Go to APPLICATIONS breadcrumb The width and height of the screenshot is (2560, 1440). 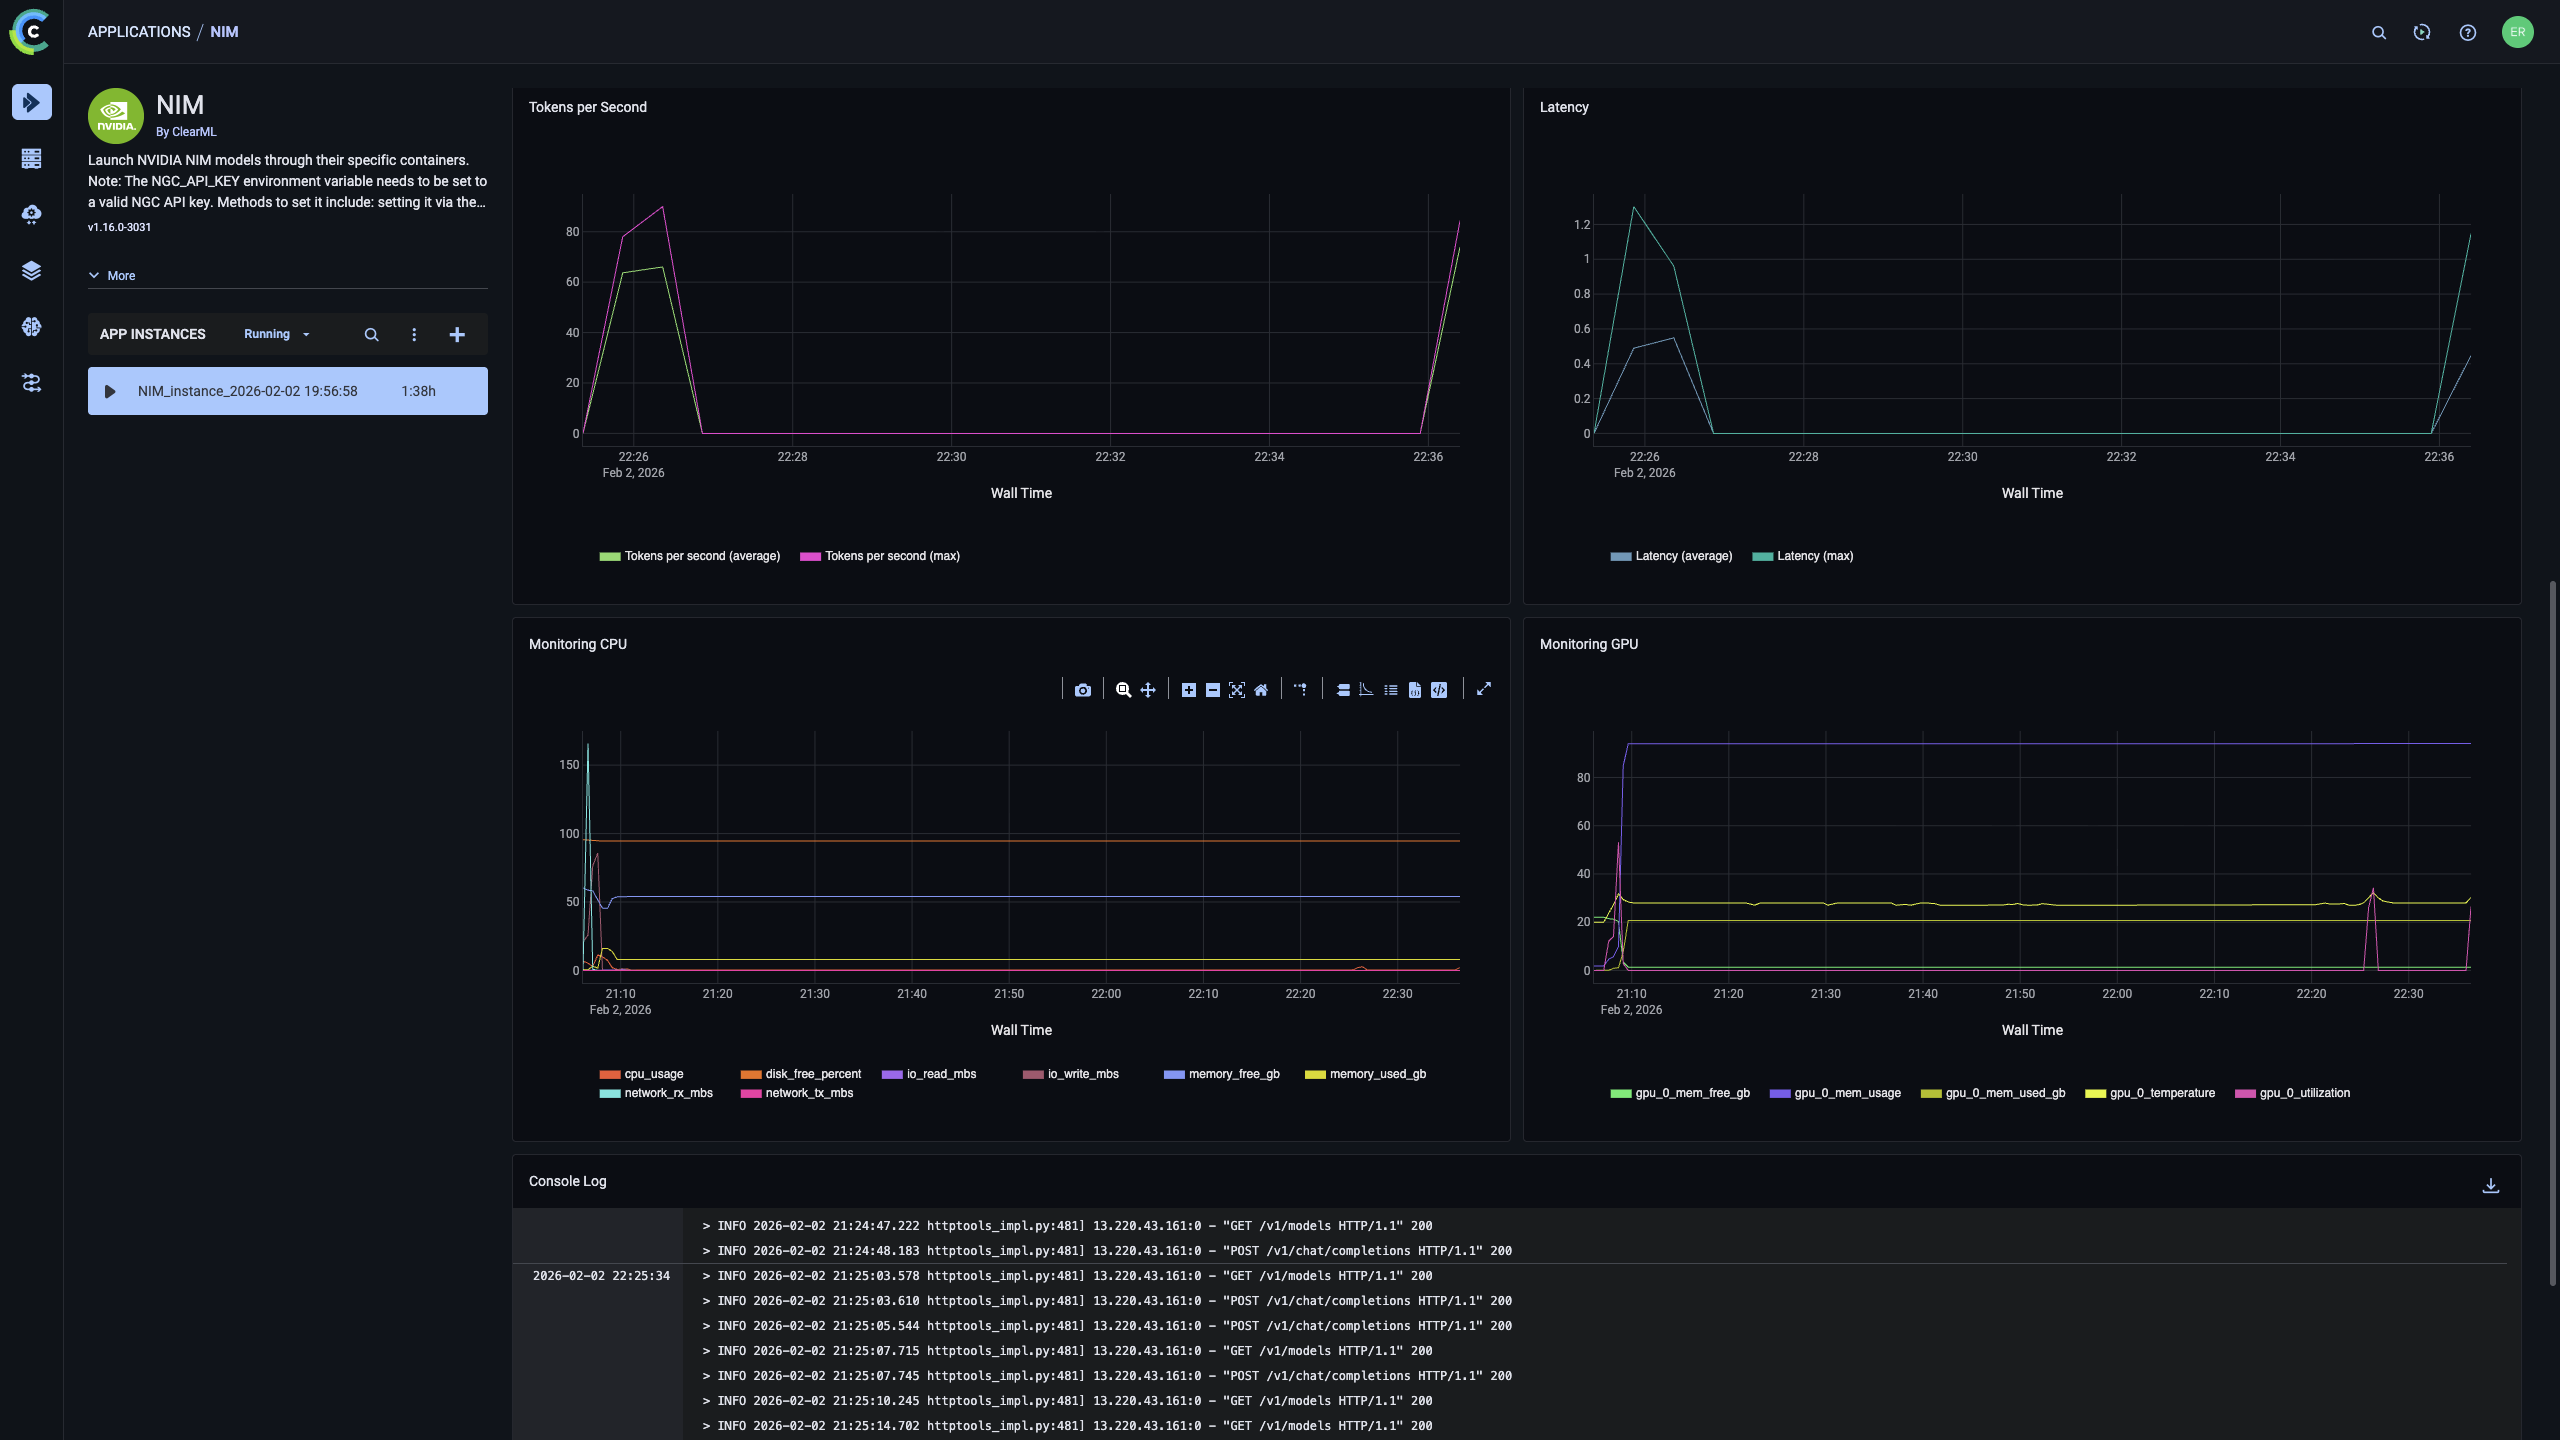click(139, 32)
